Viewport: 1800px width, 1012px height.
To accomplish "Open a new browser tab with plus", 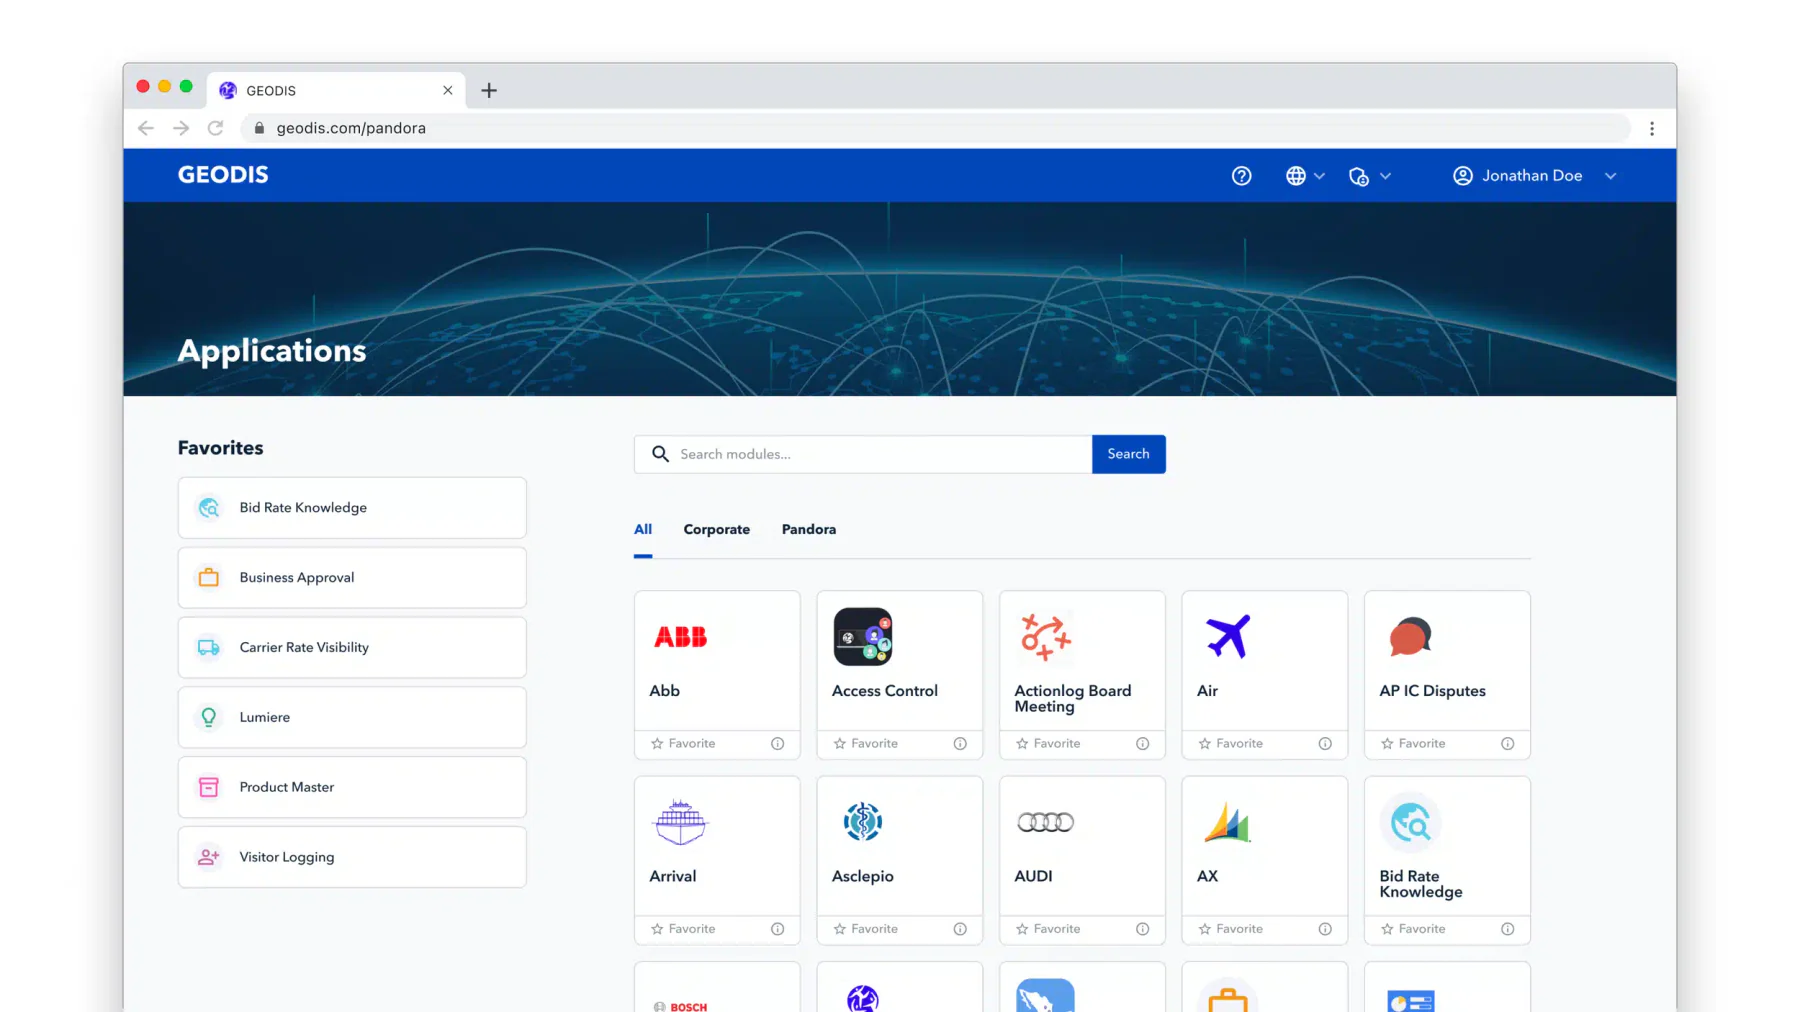I will [x=489, y=91].
